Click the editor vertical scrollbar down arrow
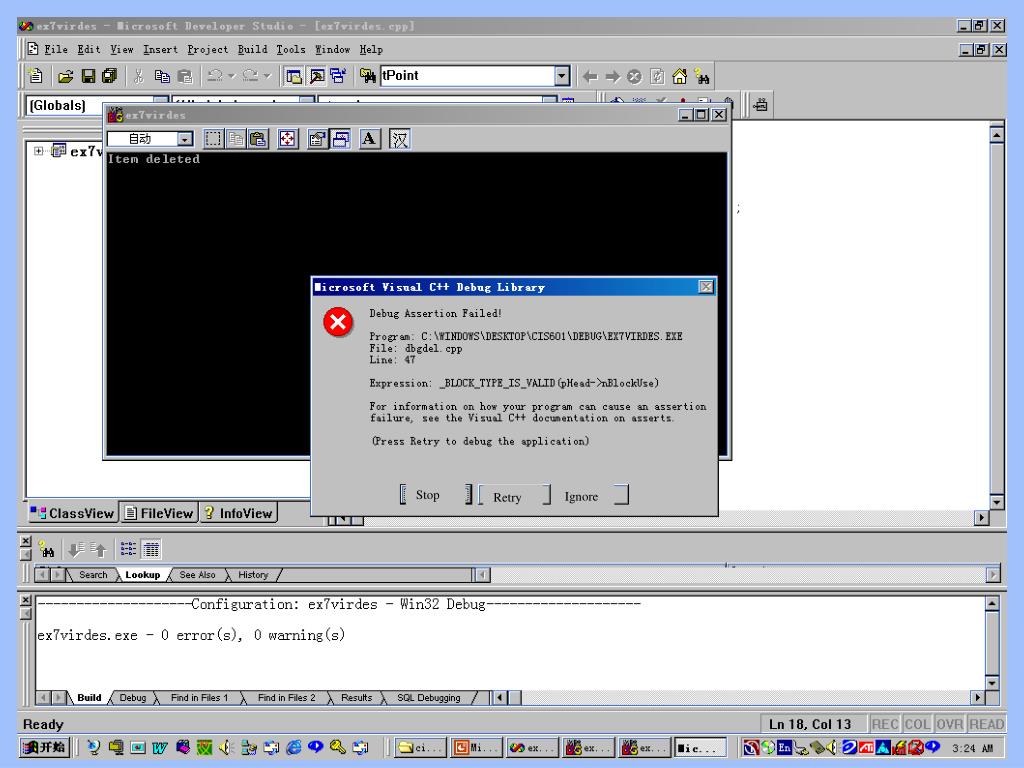 tap(997, 502)
